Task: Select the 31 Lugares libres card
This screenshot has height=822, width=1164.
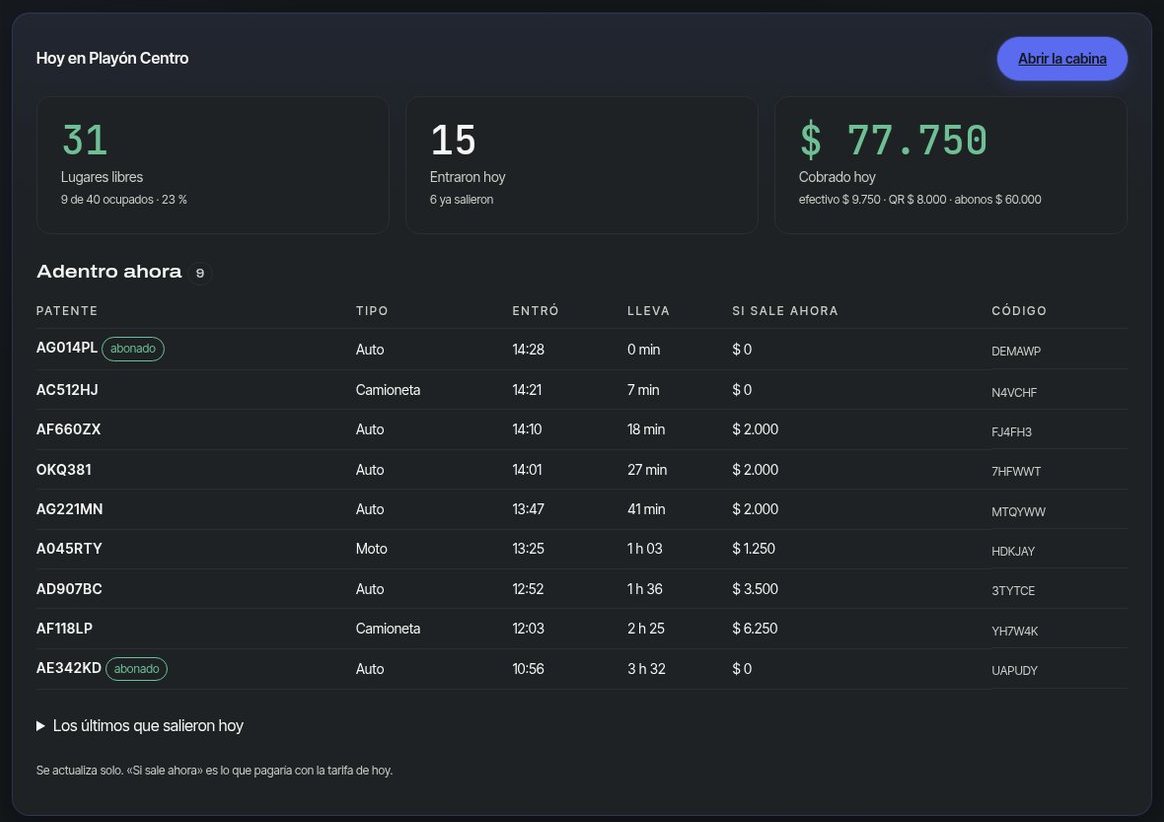Action: click(212, 165)
